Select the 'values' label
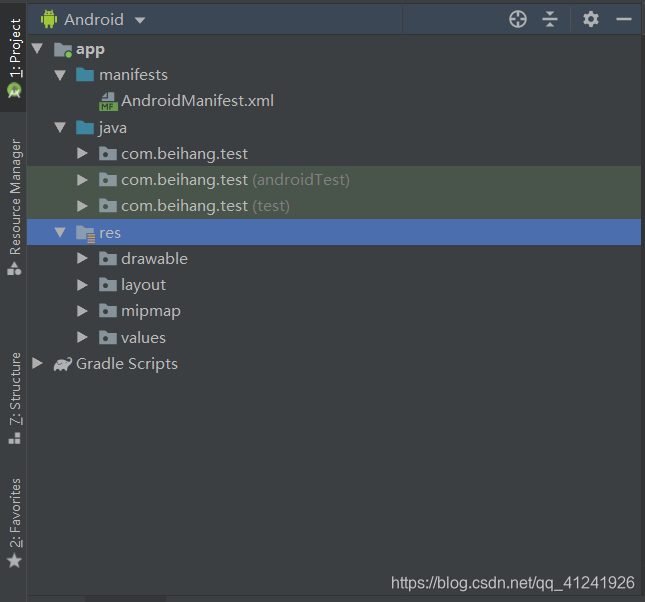Screen dimensions: 645x602 (144, 338)
